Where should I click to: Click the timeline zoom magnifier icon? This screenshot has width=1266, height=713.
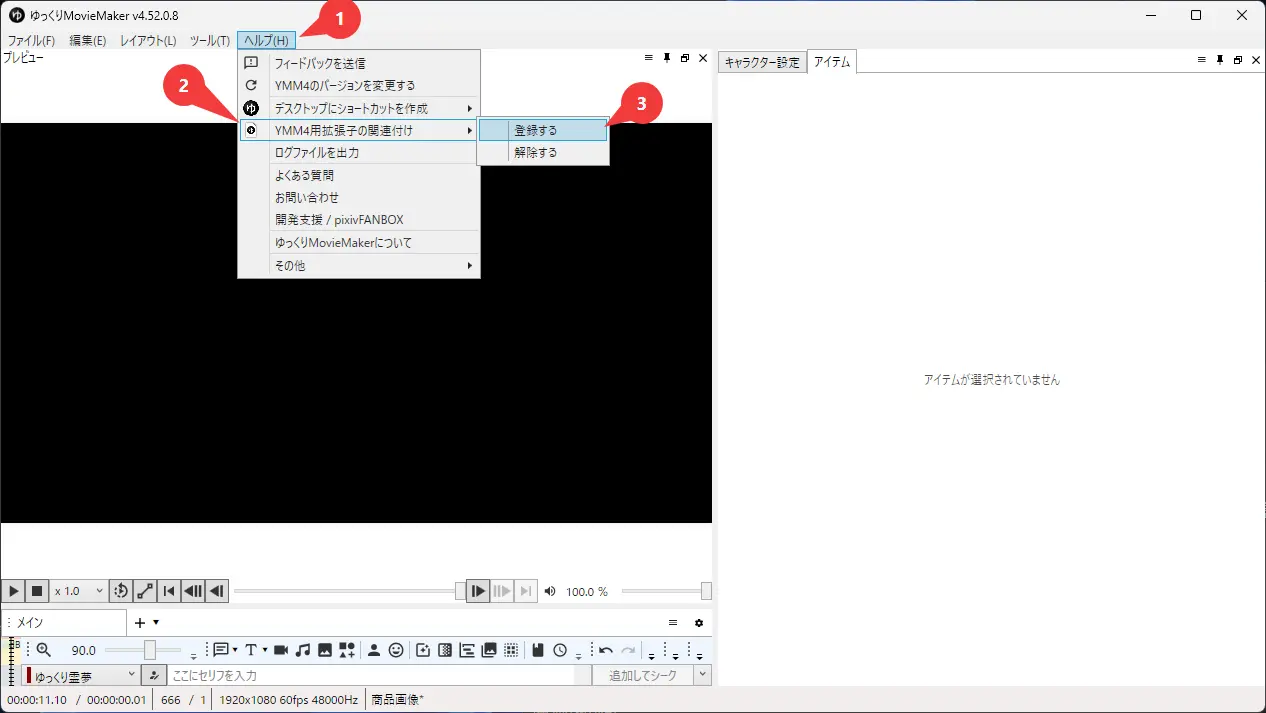[x=43, y=650]
